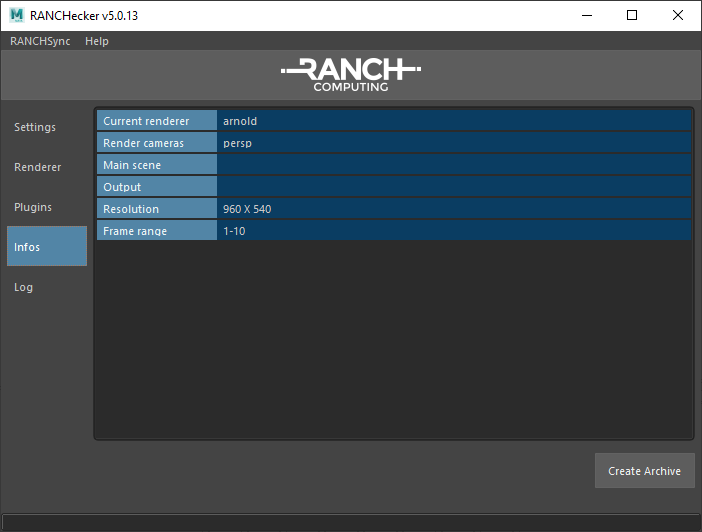Select the Current renderer label cell
Image resolution: width=702 pixels, height=532 pixels.
click(x=157, y=121)
